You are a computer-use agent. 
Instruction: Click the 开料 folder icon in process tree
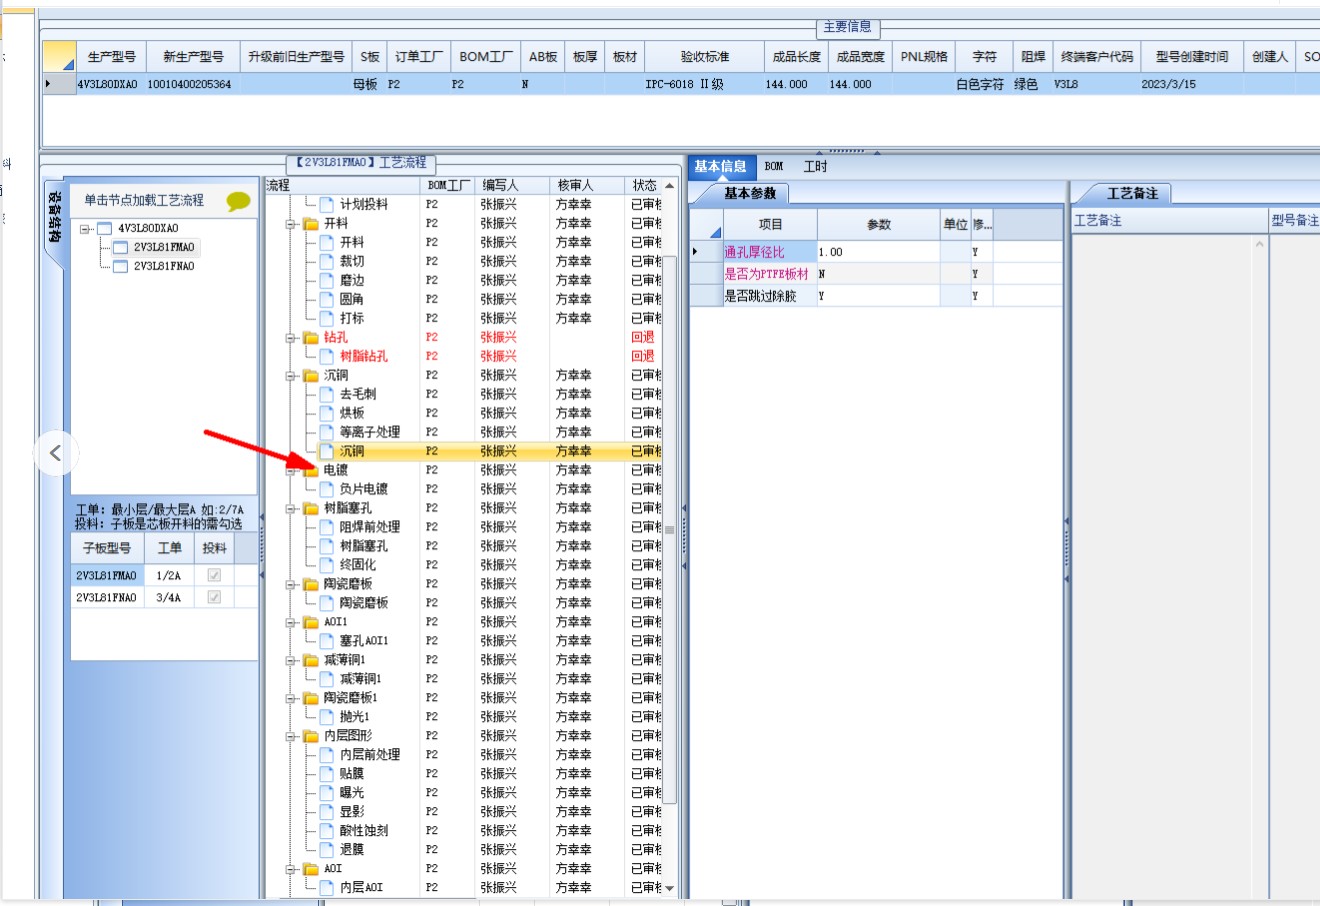pos(311,224)
